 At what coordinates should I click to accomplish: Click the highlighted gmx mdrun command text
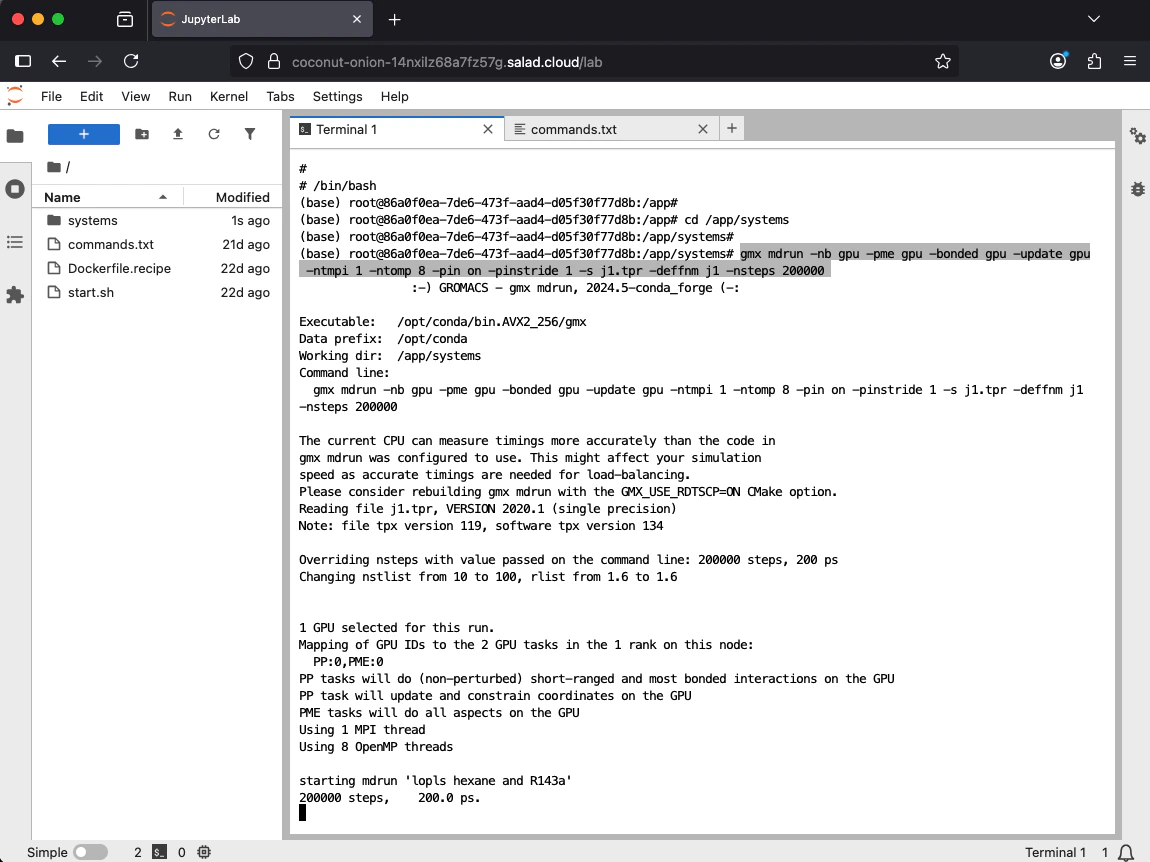tap(695, 262)
